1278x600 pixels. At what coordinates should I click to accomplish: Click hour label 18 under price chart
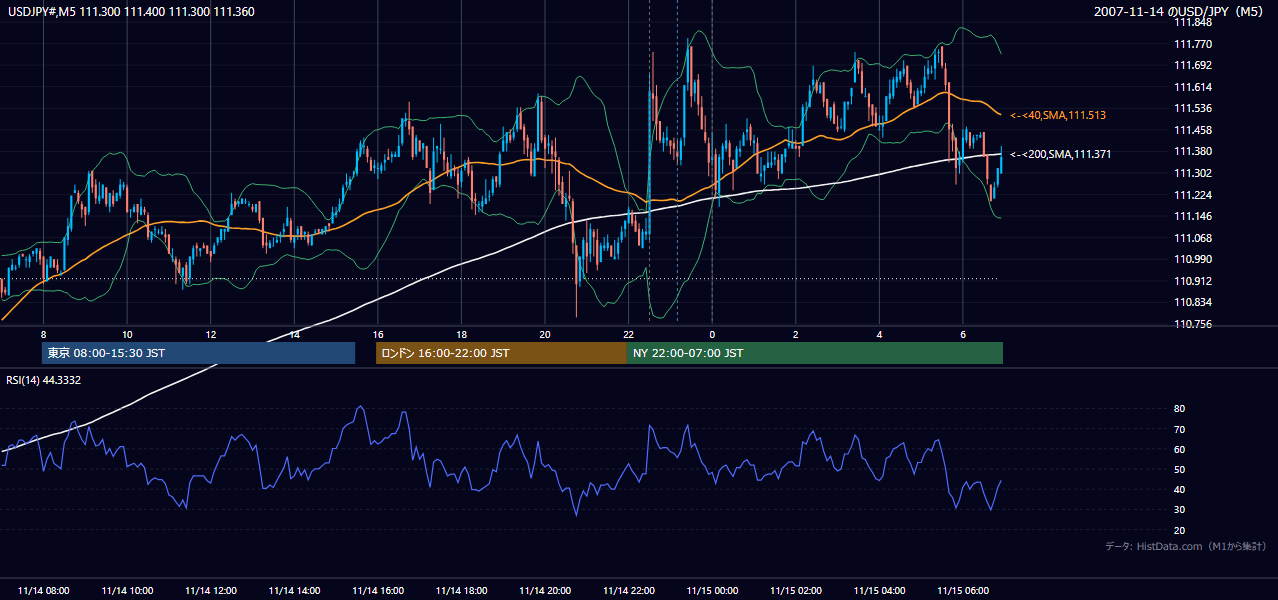point(461,334)
